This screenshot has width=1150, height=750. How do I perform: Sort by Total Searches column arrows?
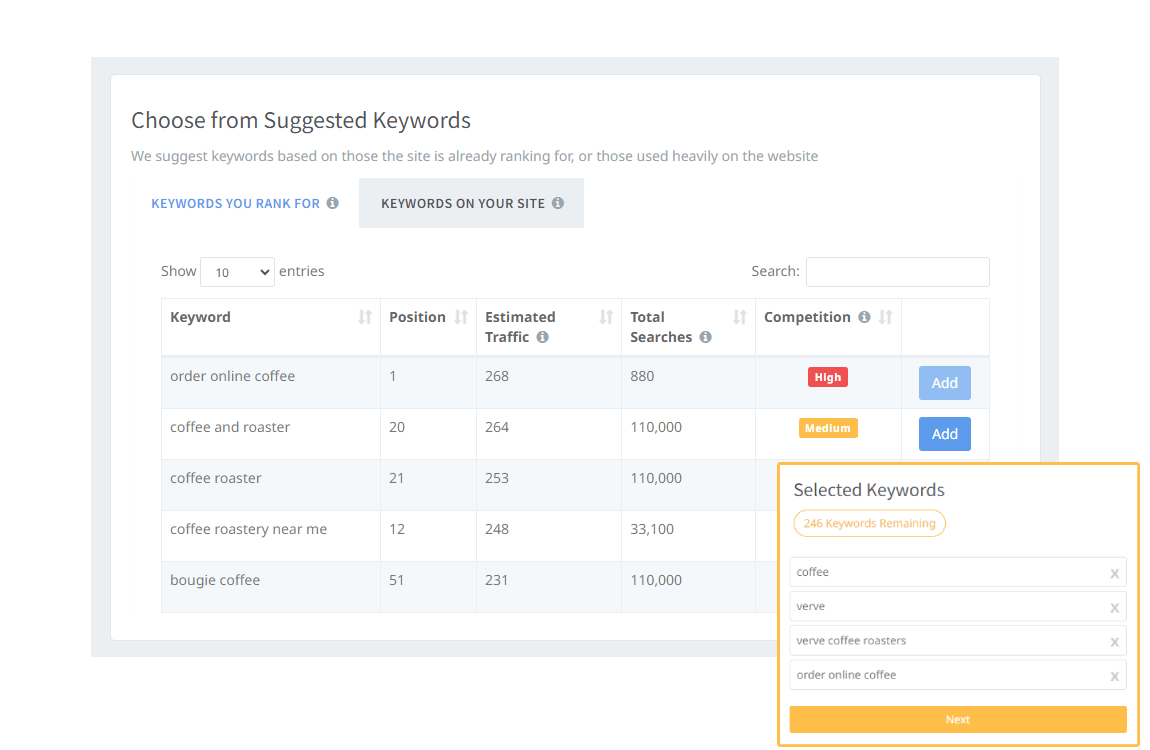point(739,317)
